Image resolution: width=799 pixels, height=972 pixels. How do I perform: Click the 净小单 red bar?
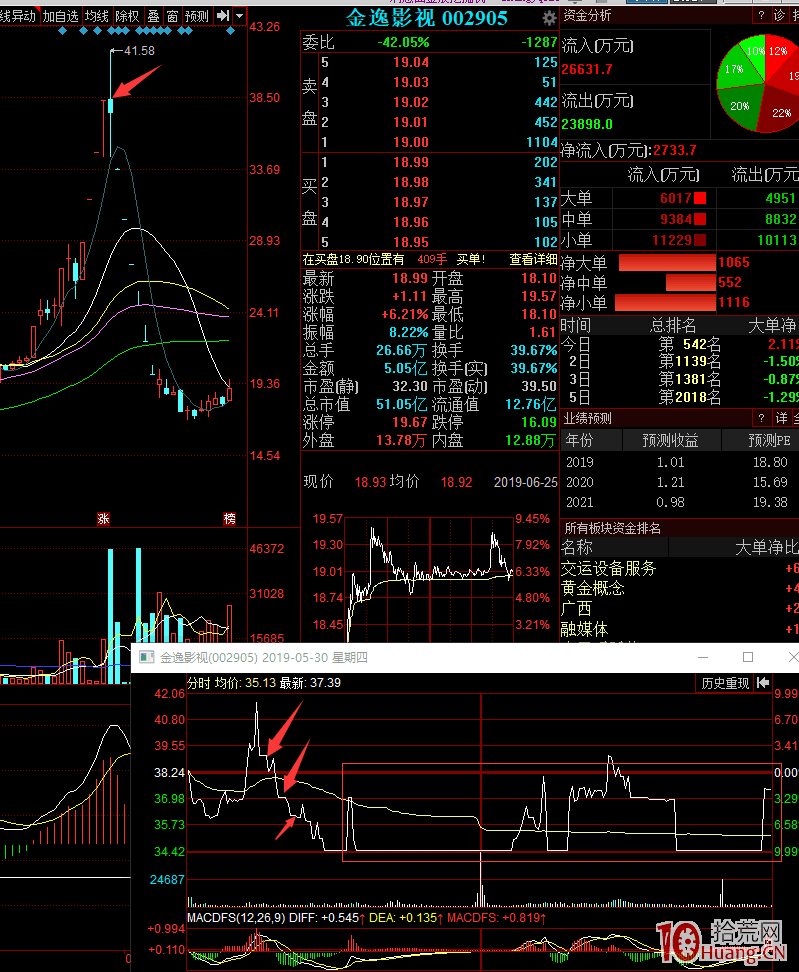pyautogui.click(x=665, y=303)
